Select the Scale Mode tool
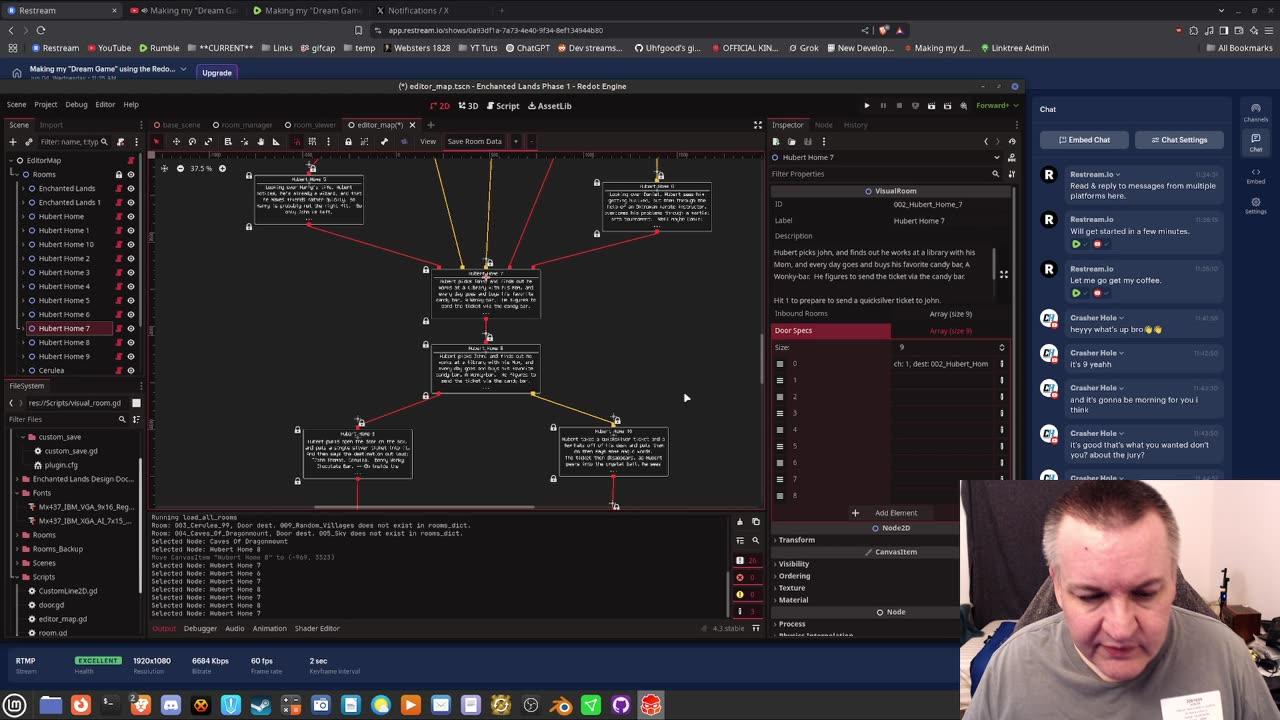This screenshot has width=1280, height=720. pos(208,141)
